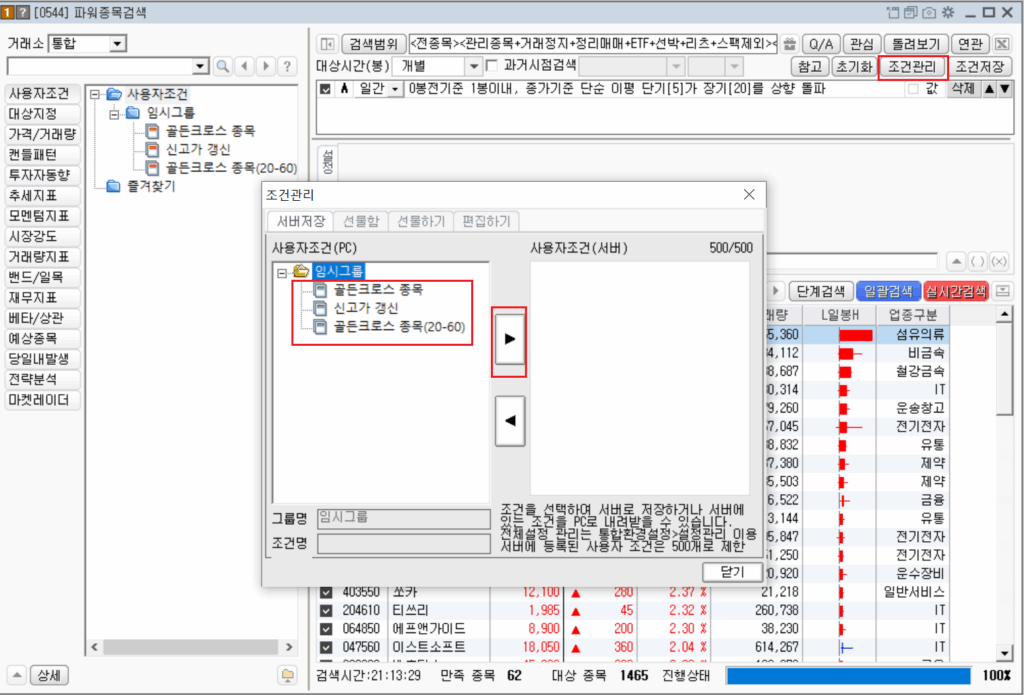The height and width of the screenshot is (695, 1024).
Task: Uncheck the checkbox for 이스트소프트 row
Action: [x=326, y=648]
